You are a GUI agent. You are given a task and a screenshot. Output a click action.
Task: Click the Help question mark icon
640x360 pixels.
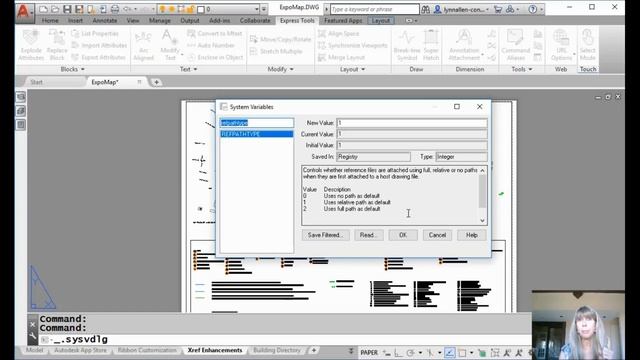(x=532, y=9)
